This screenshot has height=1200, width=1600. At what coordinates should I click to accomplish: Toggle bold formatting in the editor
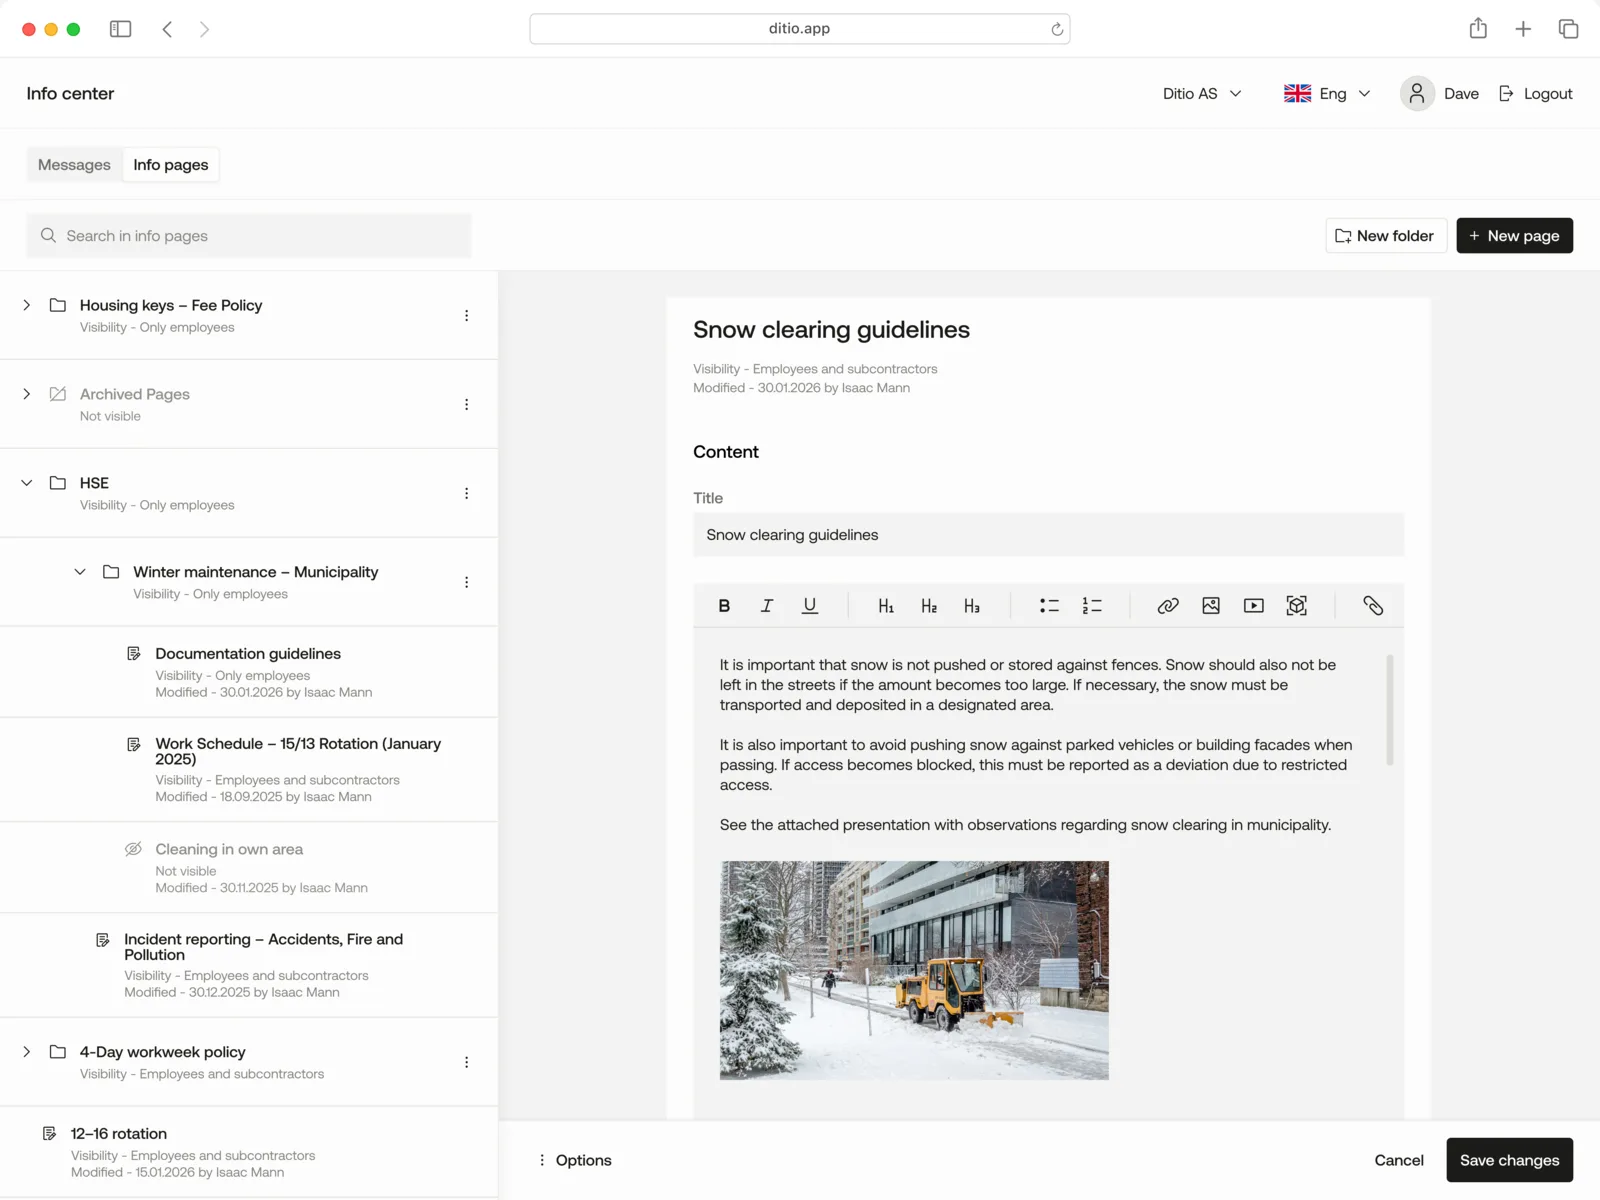click(723, 605)
